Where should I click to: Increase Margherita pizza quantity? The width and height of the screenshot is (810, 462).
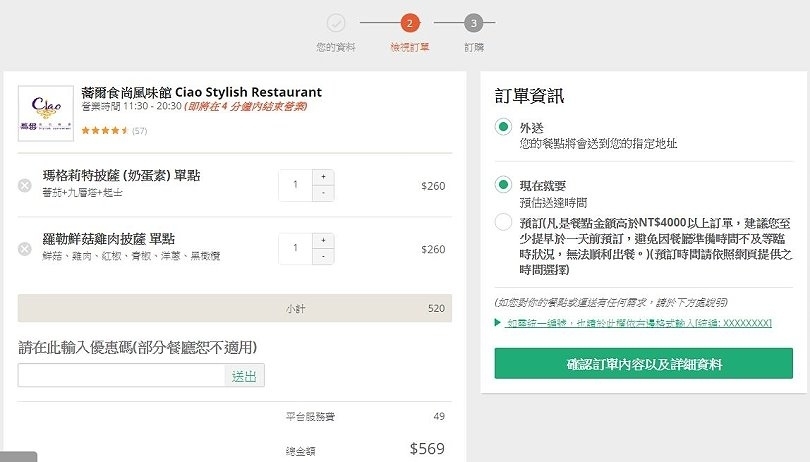pyautogui.click(x=324, y=176)
